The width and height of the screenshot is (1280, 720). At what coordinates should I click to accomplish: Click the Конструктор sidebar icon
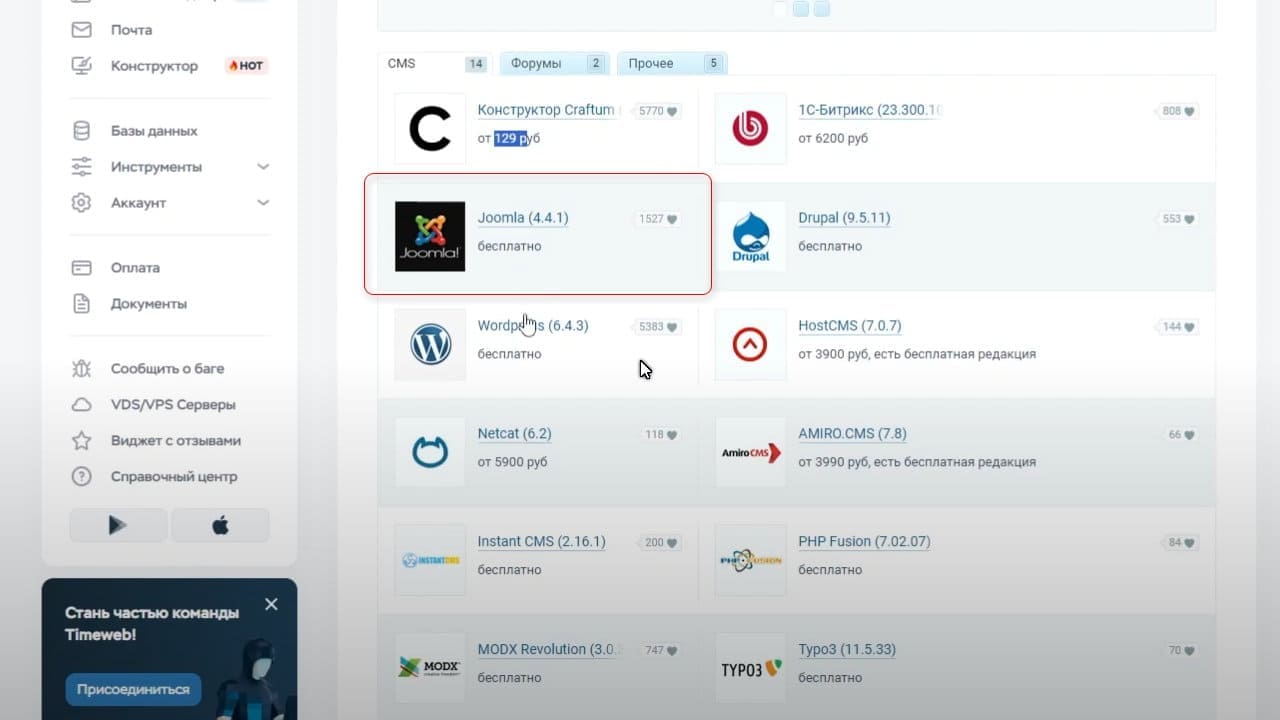pyautogui.click(x=82, y=66)
